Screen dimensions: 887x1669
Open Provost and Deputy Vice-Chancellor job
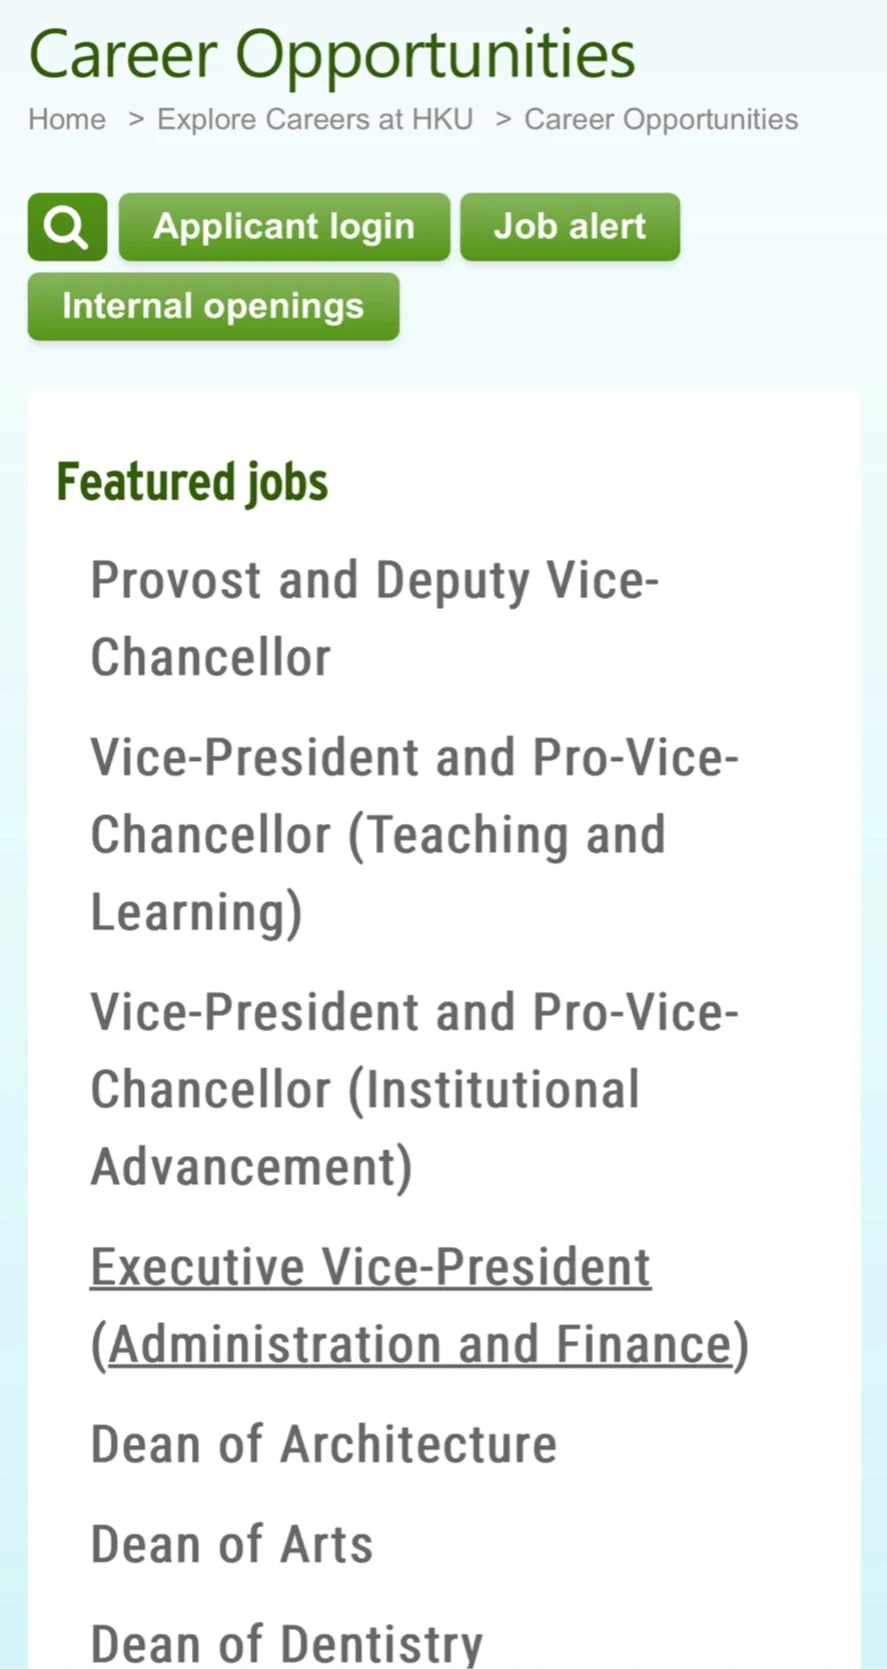(375, 619)
